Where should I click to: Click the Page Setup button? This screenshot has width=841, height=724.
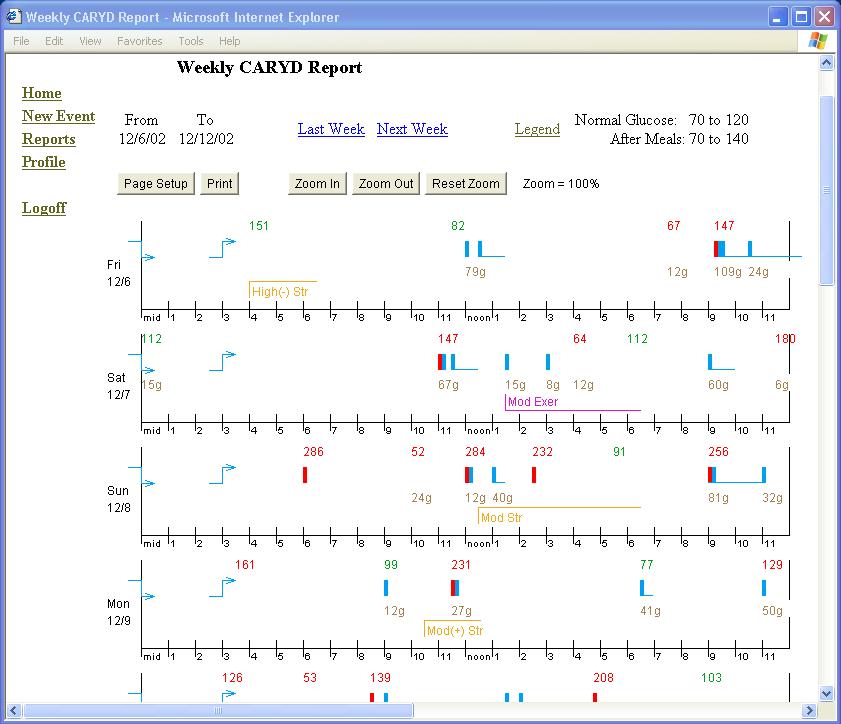(x=156, y=183)
